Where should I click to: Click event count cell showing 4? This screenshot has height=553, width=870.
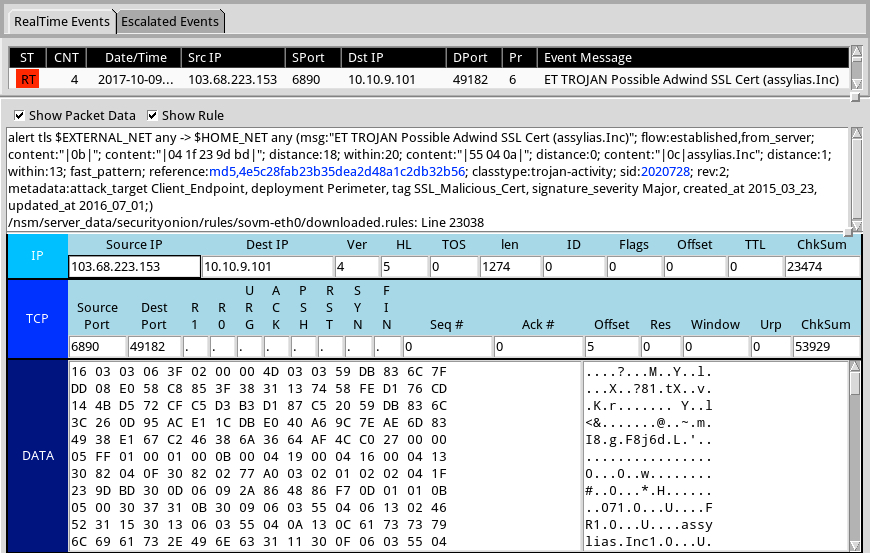[x=74, y=79]
